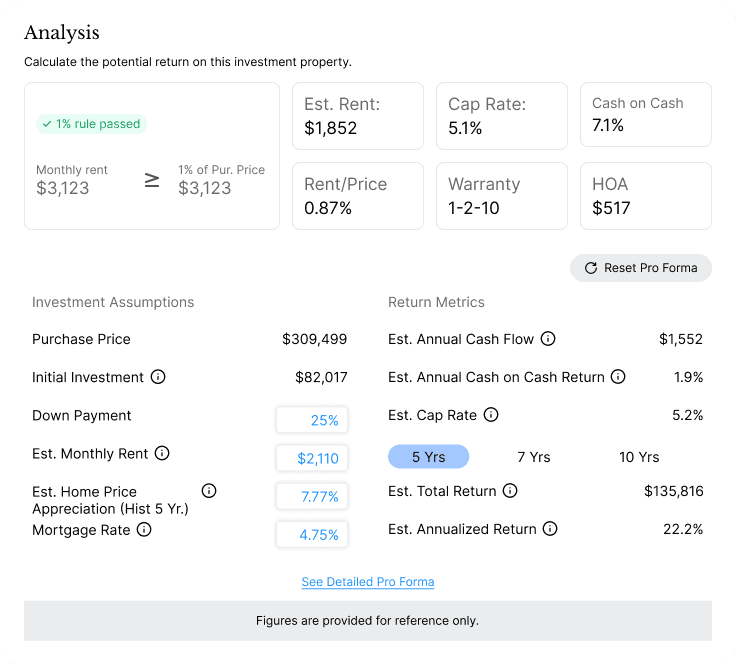Click info icon beside Est. Monthly Rent
The image size is (736, 665).
[x=162, y=453]
